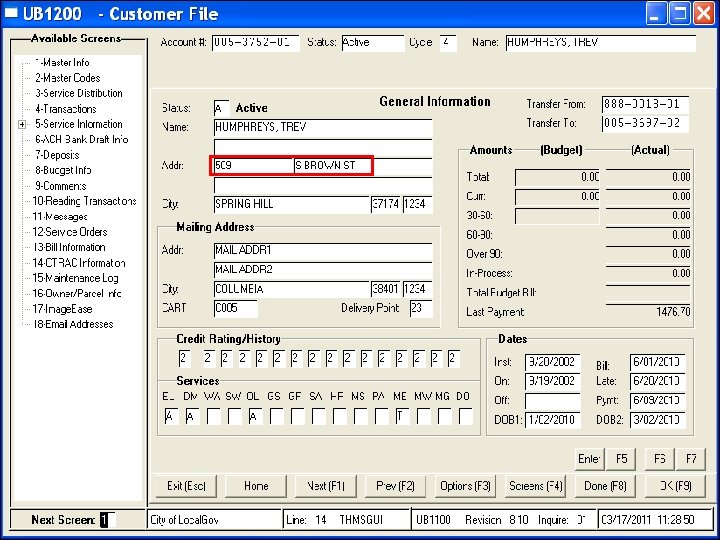
Task: Expand the 5-Service Information tree node
Action: pyautogui.click(x=21, y=124)
